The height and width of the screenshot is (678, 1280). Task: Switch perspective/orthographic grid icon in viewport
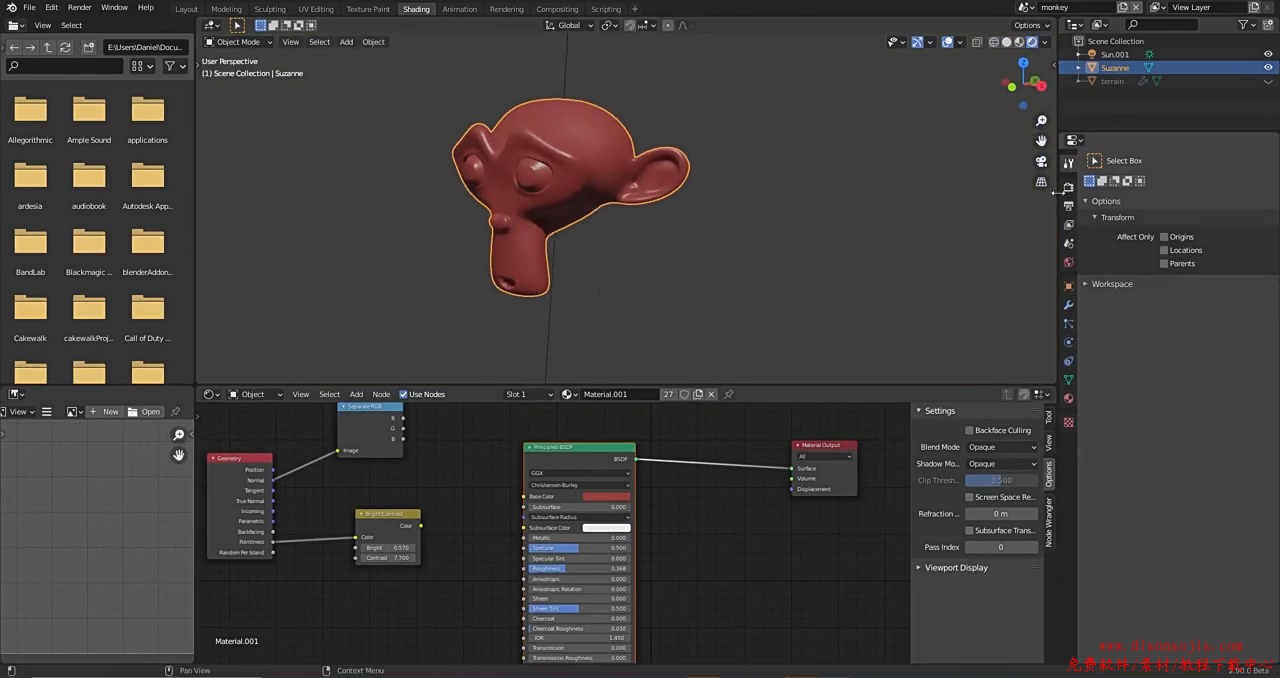[x=1041, y=182]
